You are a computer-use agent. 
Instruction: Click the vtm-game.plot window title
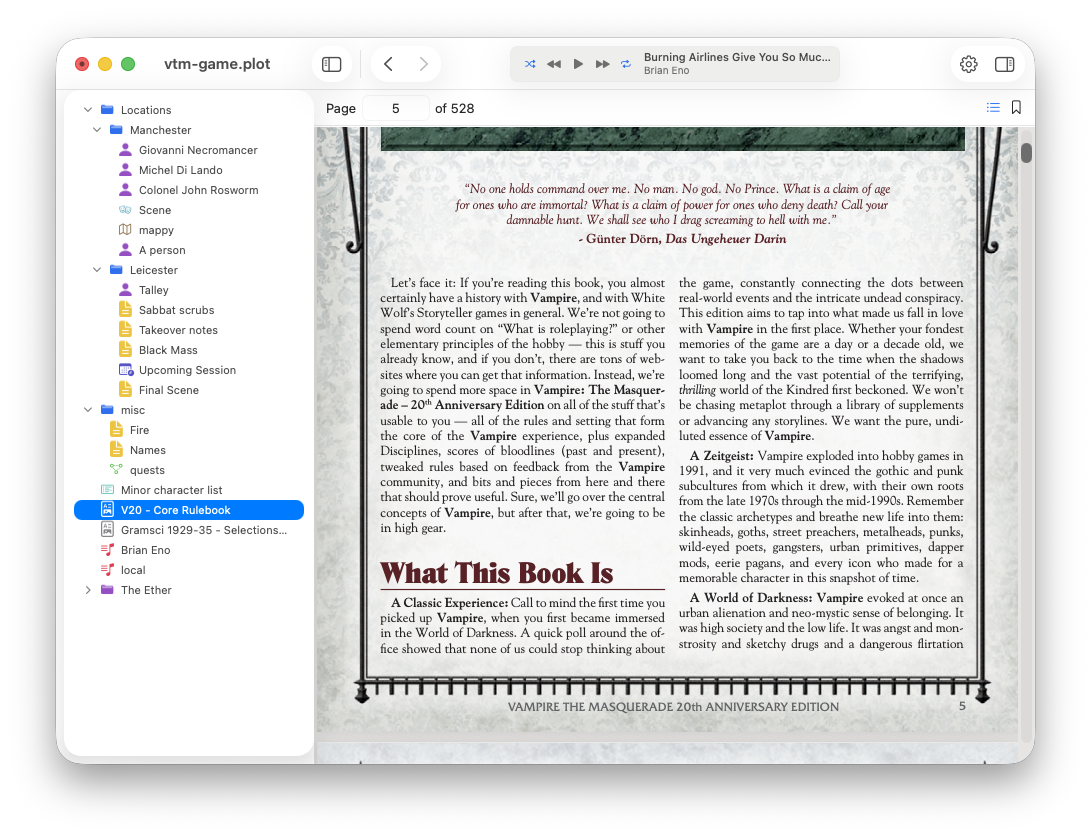click(217, 64)
